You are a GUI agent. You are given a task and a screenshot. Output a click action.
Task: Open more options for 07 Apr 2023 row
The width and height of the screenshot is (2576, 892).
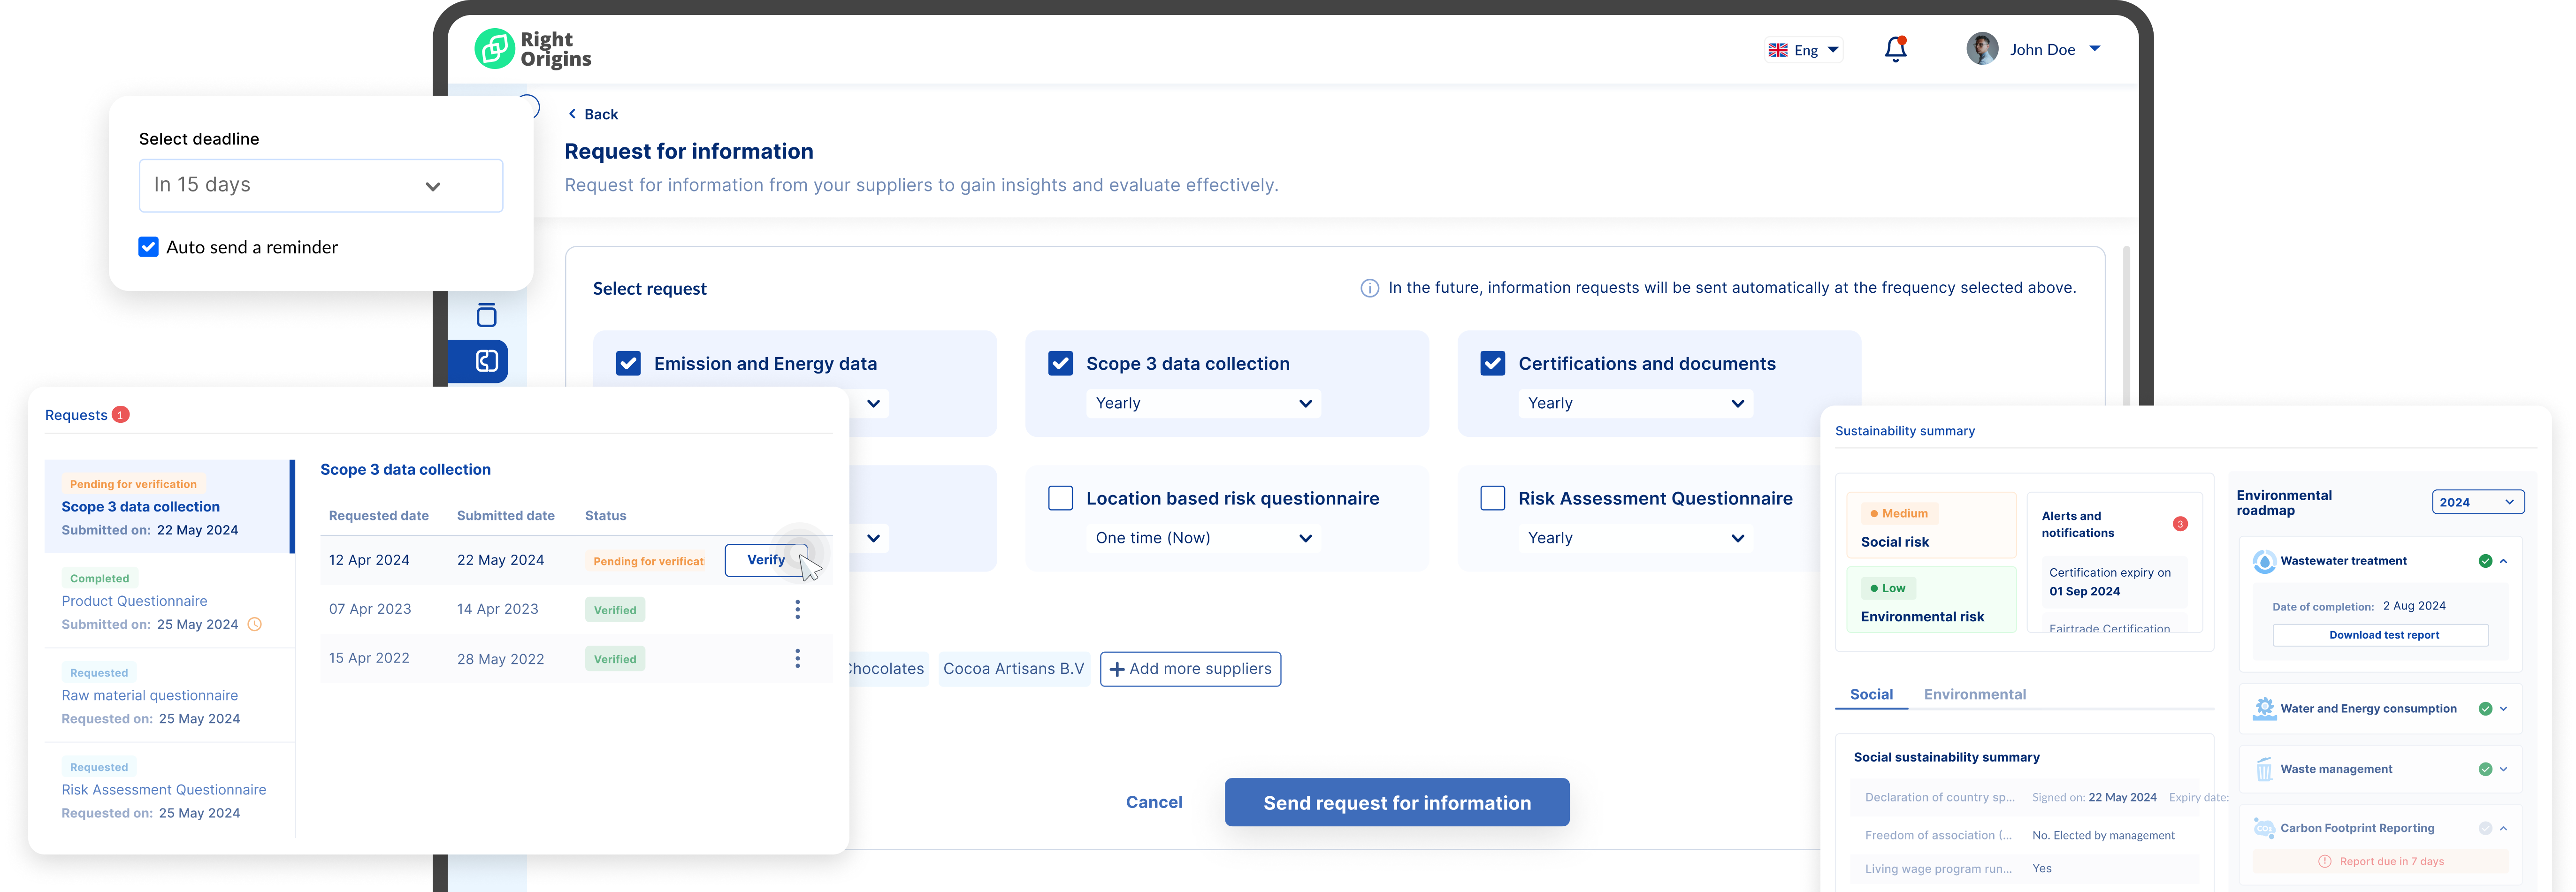point(797,609)
